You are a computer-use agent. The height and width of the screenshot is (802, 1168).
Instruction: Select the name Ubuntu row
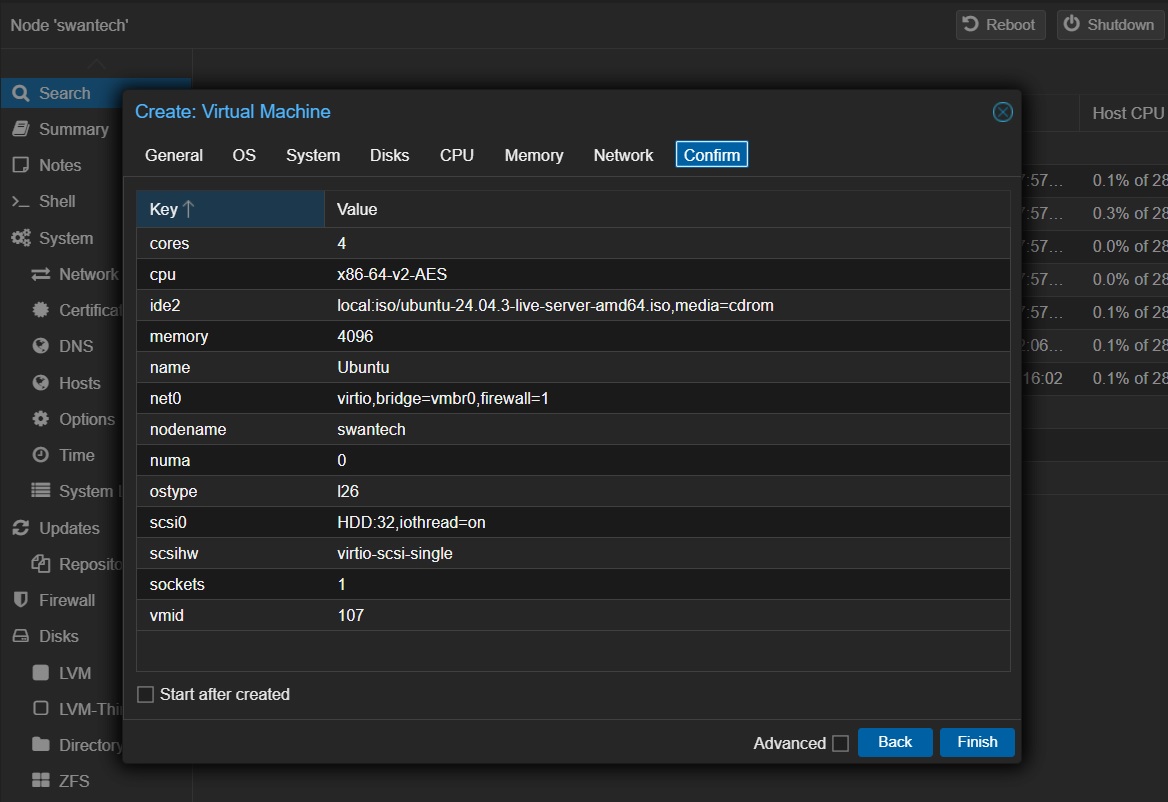pyautogui.click(x=573, y=367)
